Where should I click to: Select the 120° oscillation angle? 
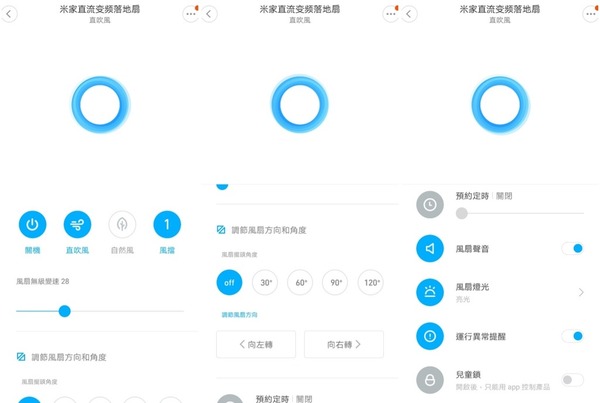(x=371, y=282)
